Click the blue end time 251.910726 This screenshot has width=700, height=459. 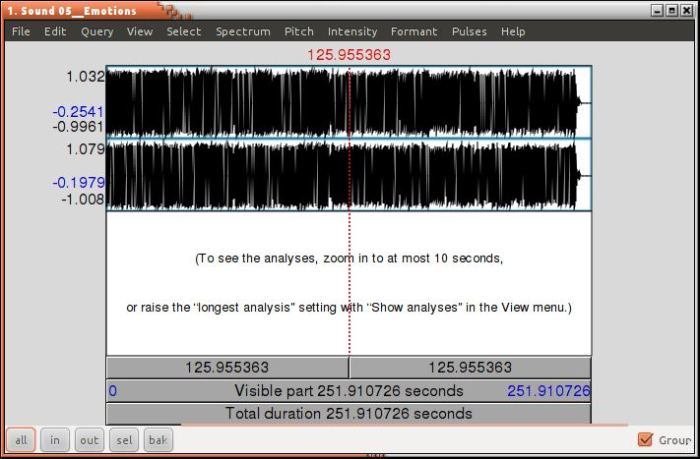[x=549, y=391]
